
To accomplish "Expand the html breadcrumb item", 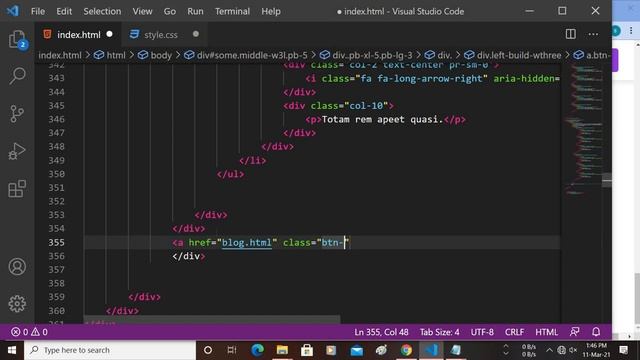I will pyautogui.click(x=110, y=55).
